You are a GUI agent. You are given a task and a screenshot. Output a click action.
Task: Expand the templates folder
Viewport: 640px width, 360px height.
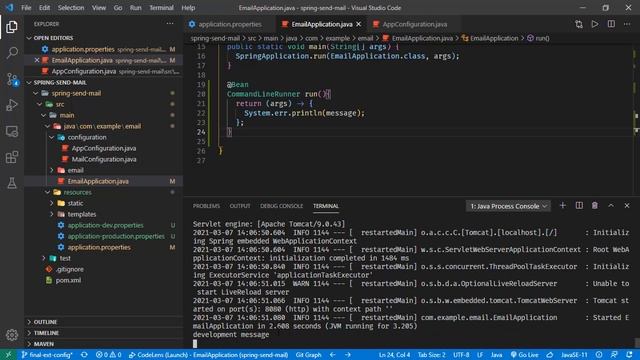pos(52,214)
